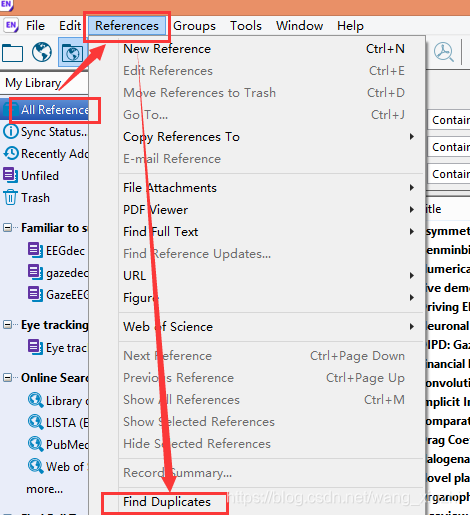Click the Find Full Text PDF icon
The height and width of the screenshot is (516, 470).
tap(444, 52)
